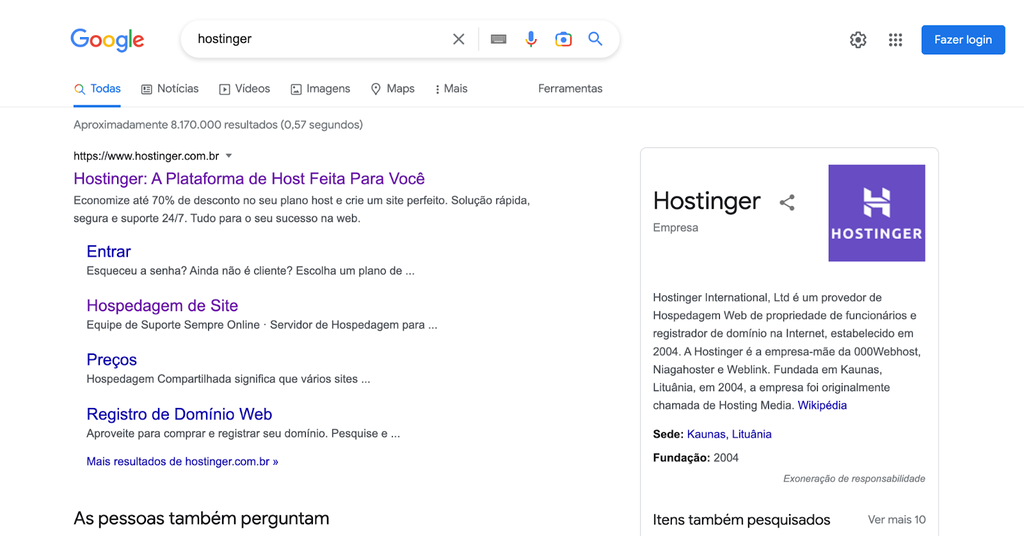Click Exoneração de responsabilidade
Viewport: 1024px width, 536px height.
pos(854,479)
